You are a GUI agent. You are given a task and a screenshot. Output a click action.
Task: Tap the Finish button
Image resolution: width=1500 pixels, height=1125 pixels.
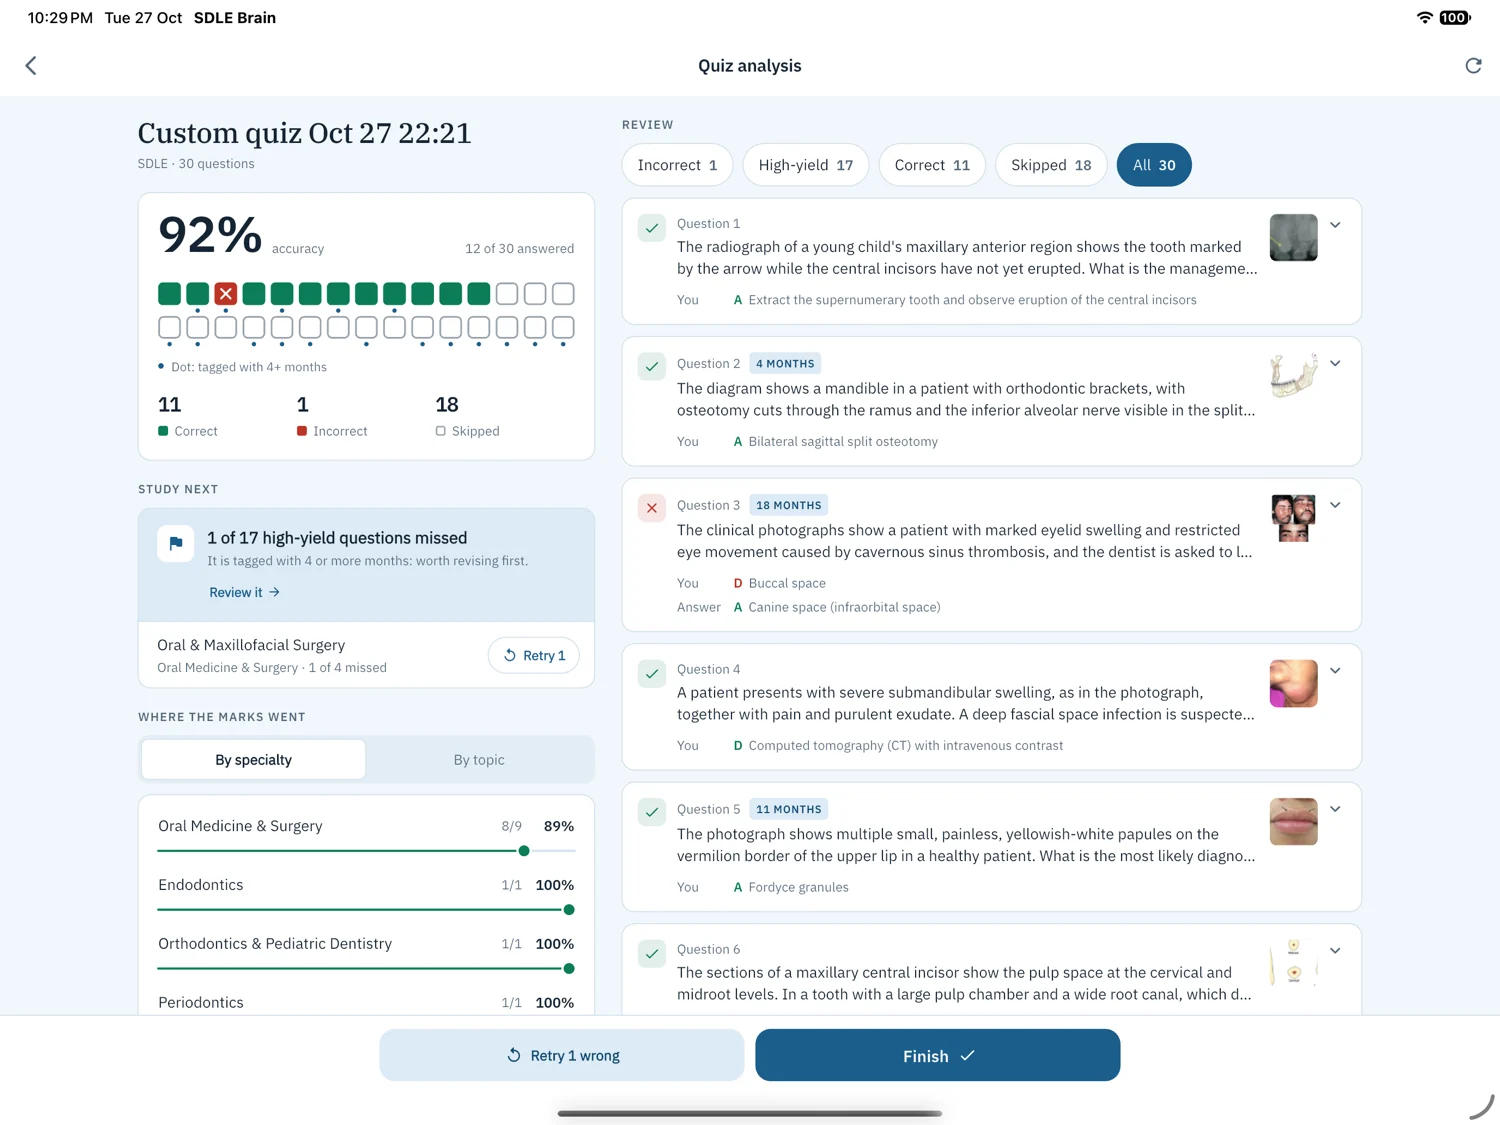tap(938, 1055)
